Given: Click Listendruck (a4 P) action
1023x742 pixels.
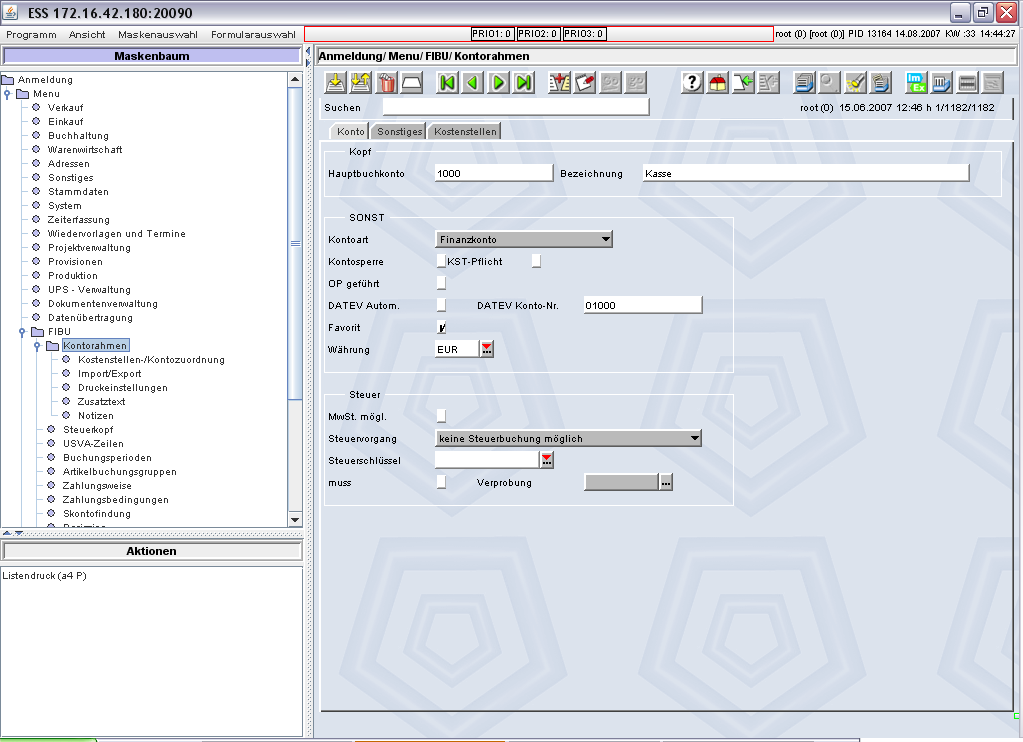Looking at the screenshot, I should 44,576.
